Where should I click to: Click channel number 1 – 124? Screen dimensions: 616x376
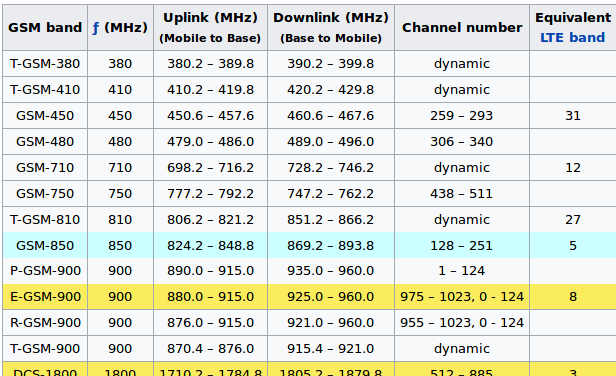(462, 271)
